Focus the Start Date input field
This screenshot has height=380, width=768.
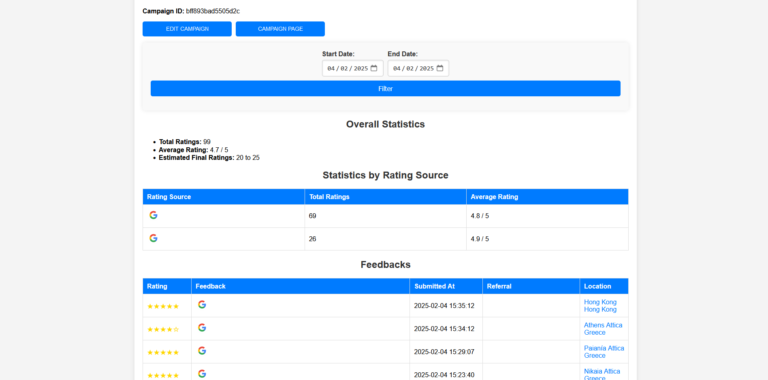pyautogui.click(x=353, y=69)
